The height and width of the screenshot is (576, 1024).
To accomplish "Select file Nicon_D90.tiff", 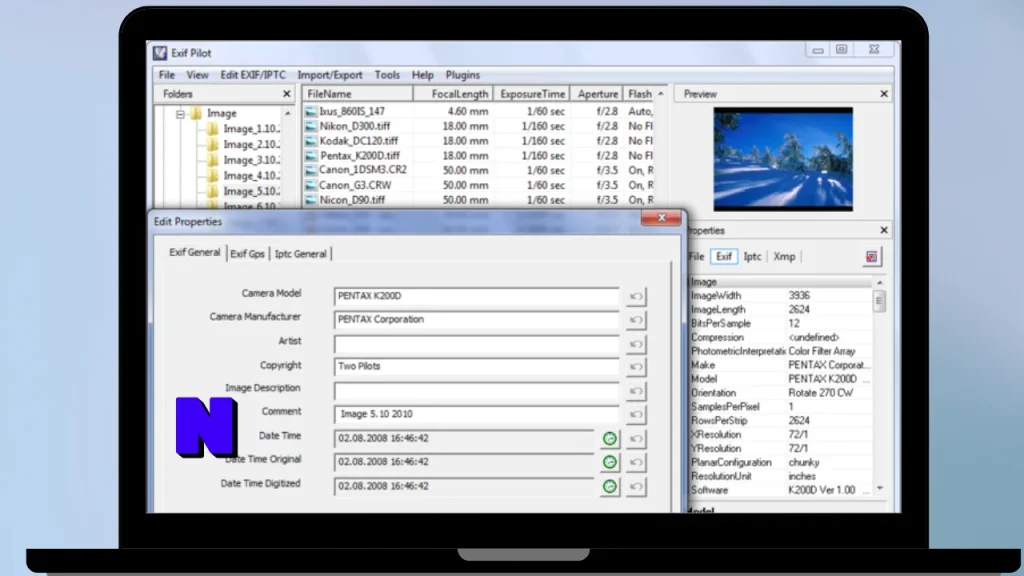I will click(x=352, y=200).
